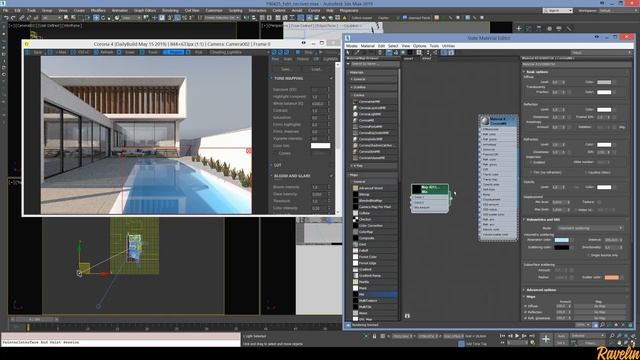Click the green Mix map node header

coord(430,189)
